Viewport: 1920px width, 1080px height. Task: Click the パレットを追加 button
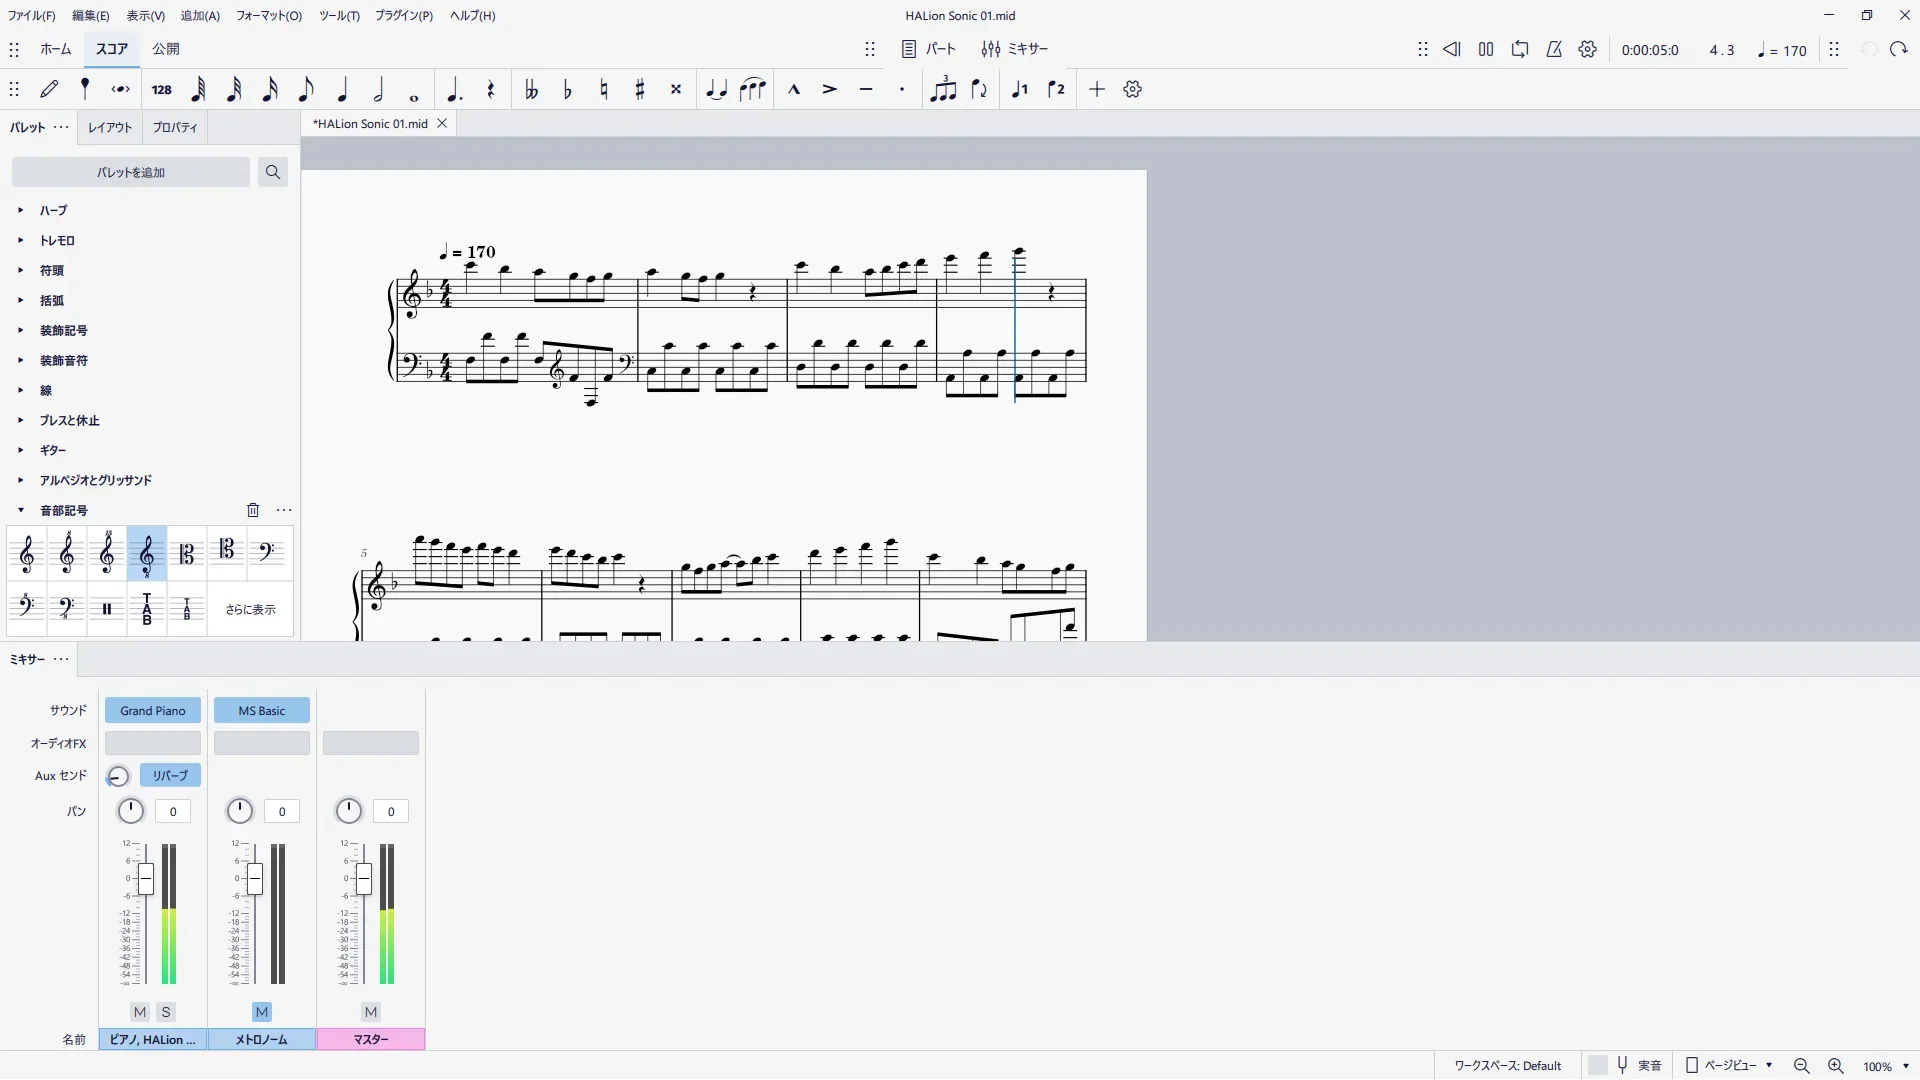131,172
